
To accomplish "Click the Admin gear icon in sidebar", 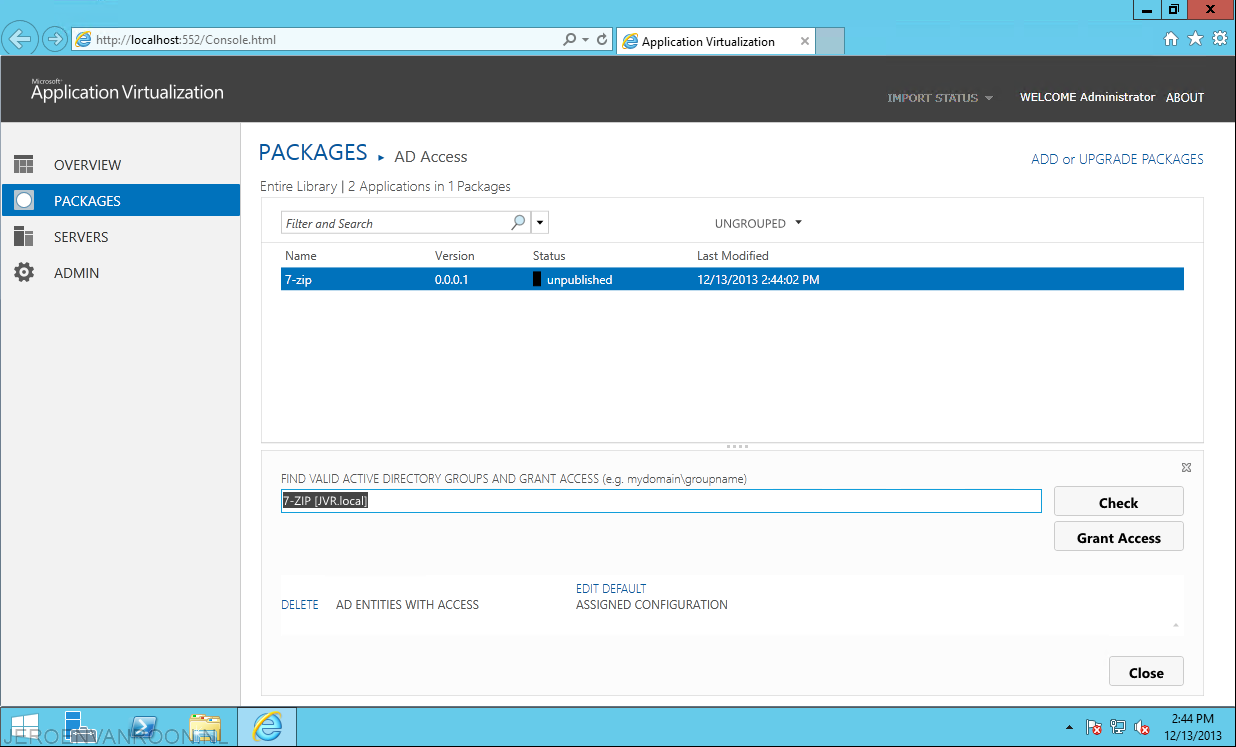I will [24, 272].
